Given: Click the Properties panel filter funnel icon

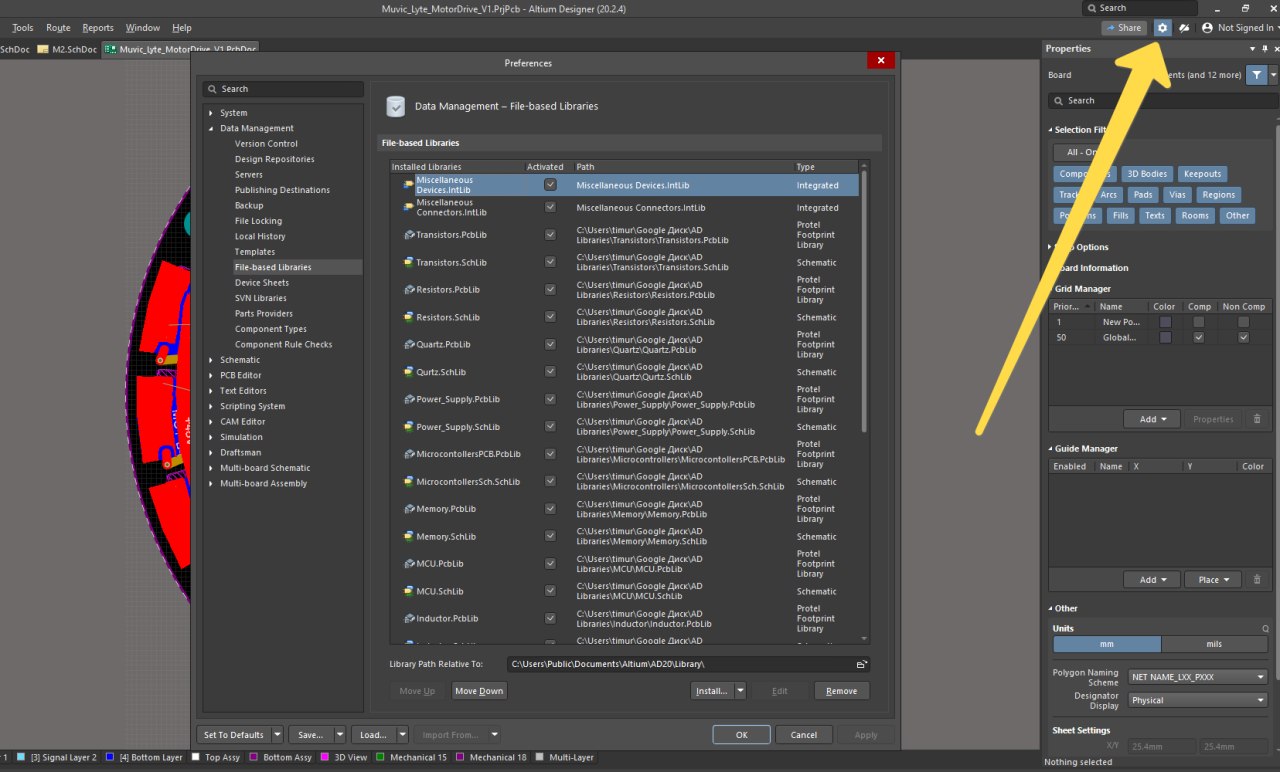Looking at the screenshot, I should click(1256, 75).
